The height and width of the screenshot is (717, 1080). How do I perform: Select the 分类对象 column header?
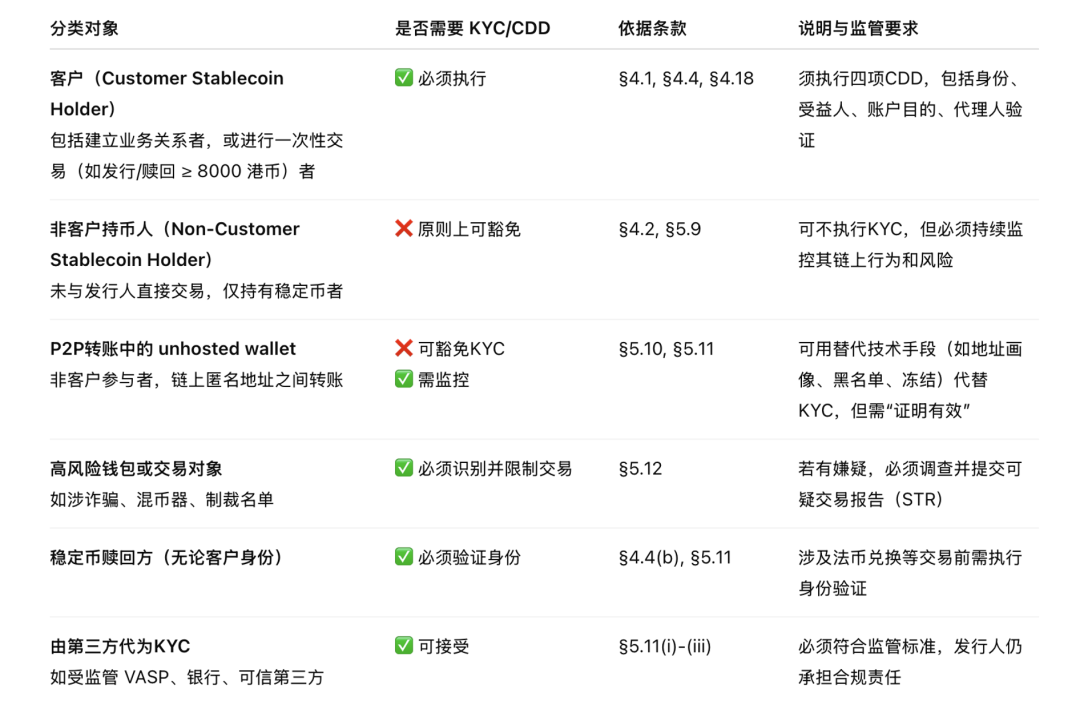point(84,28)
